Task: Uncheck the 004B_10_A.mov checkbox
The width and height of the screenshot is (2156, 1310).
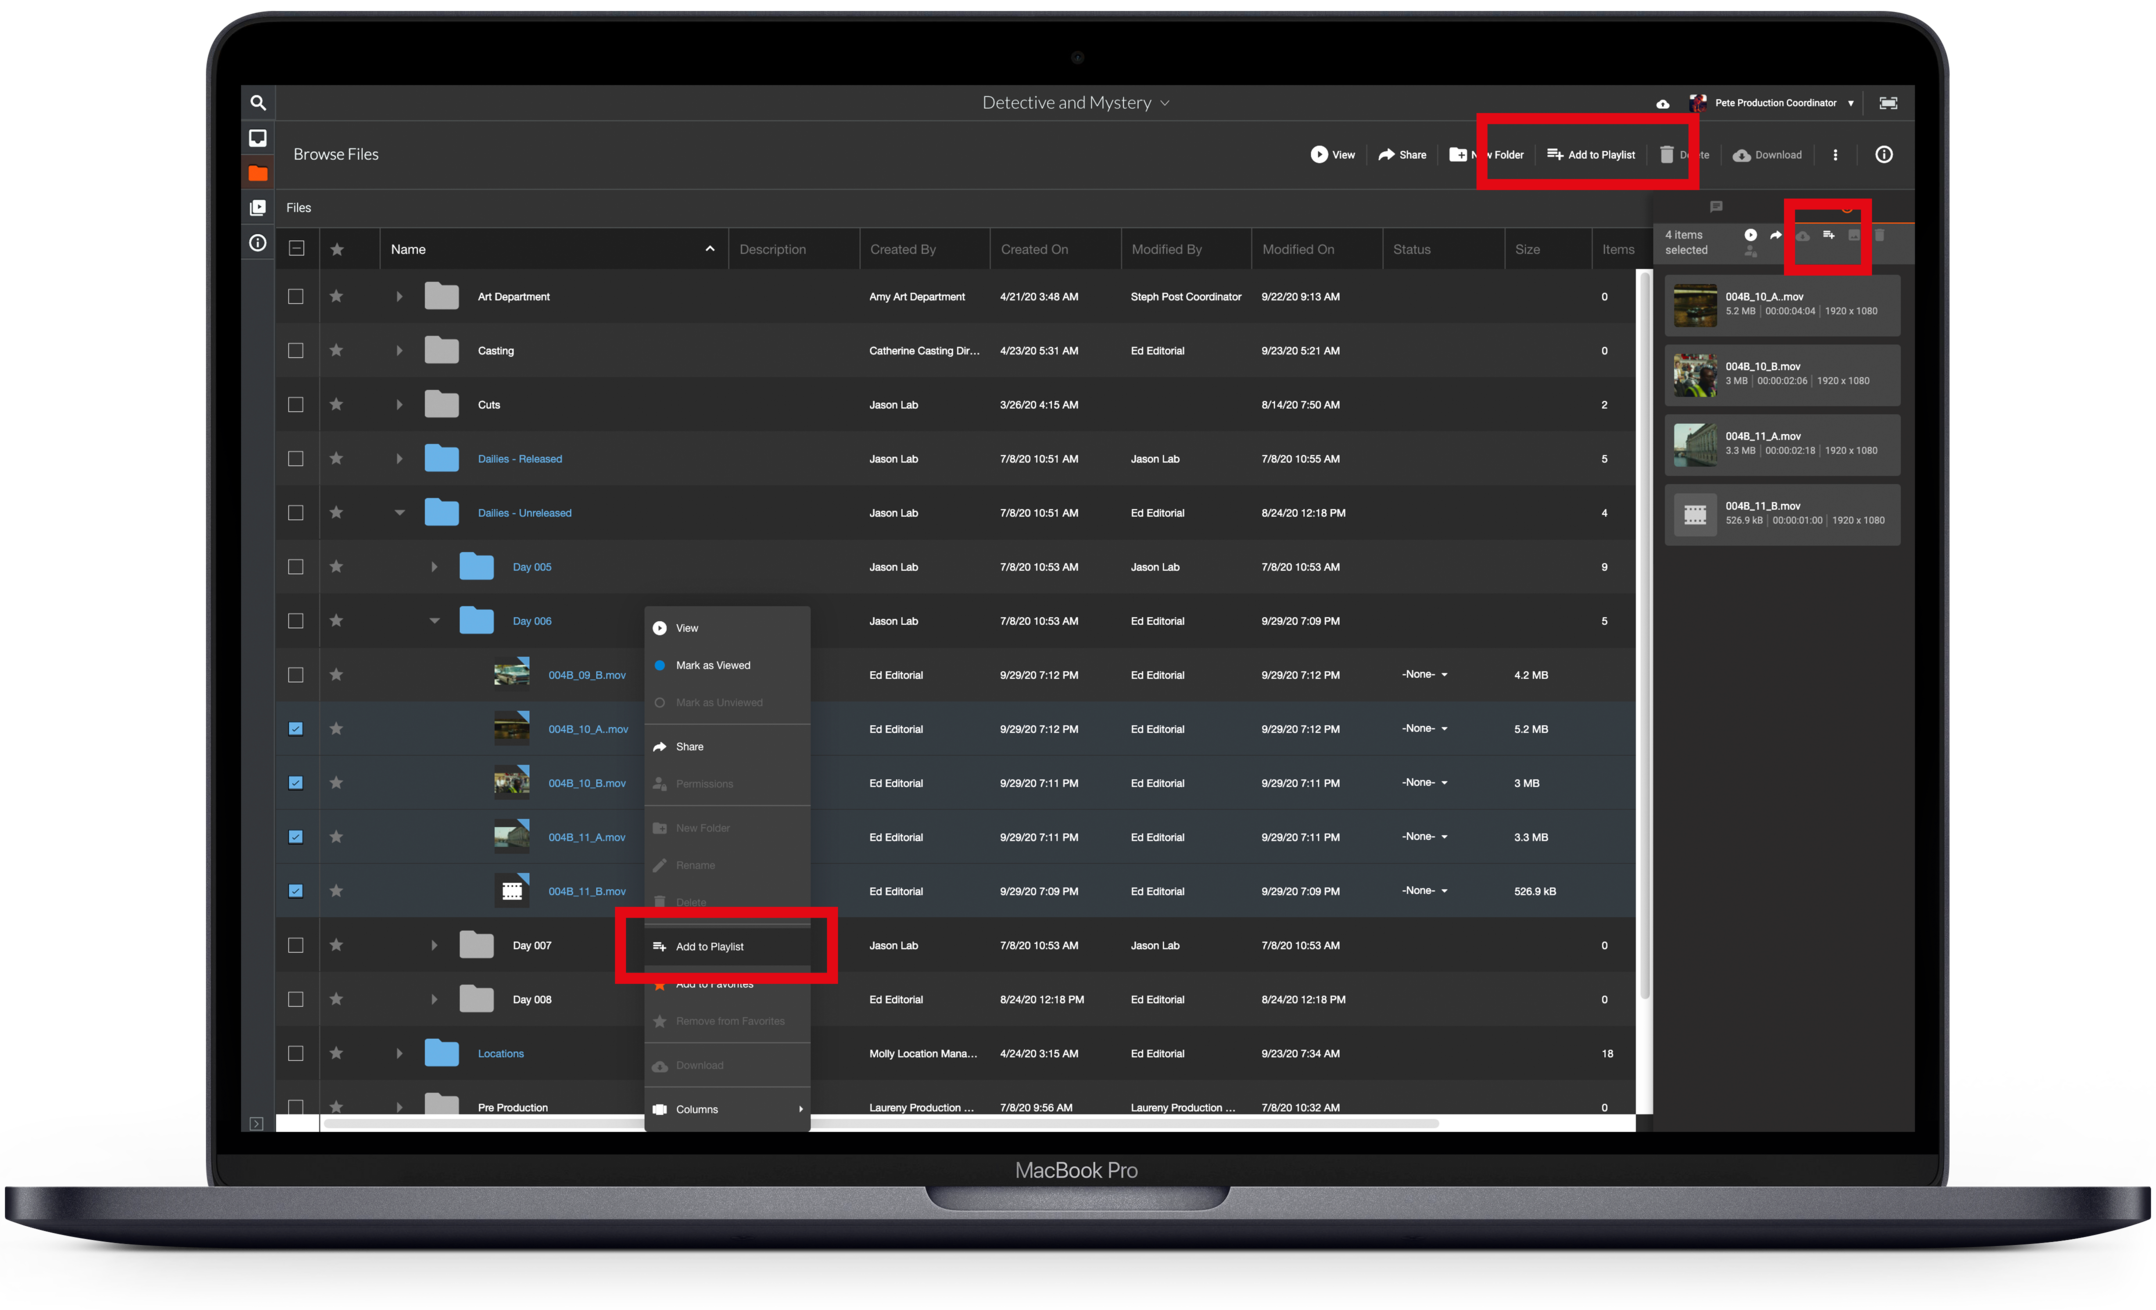Action: click(296, 729)
